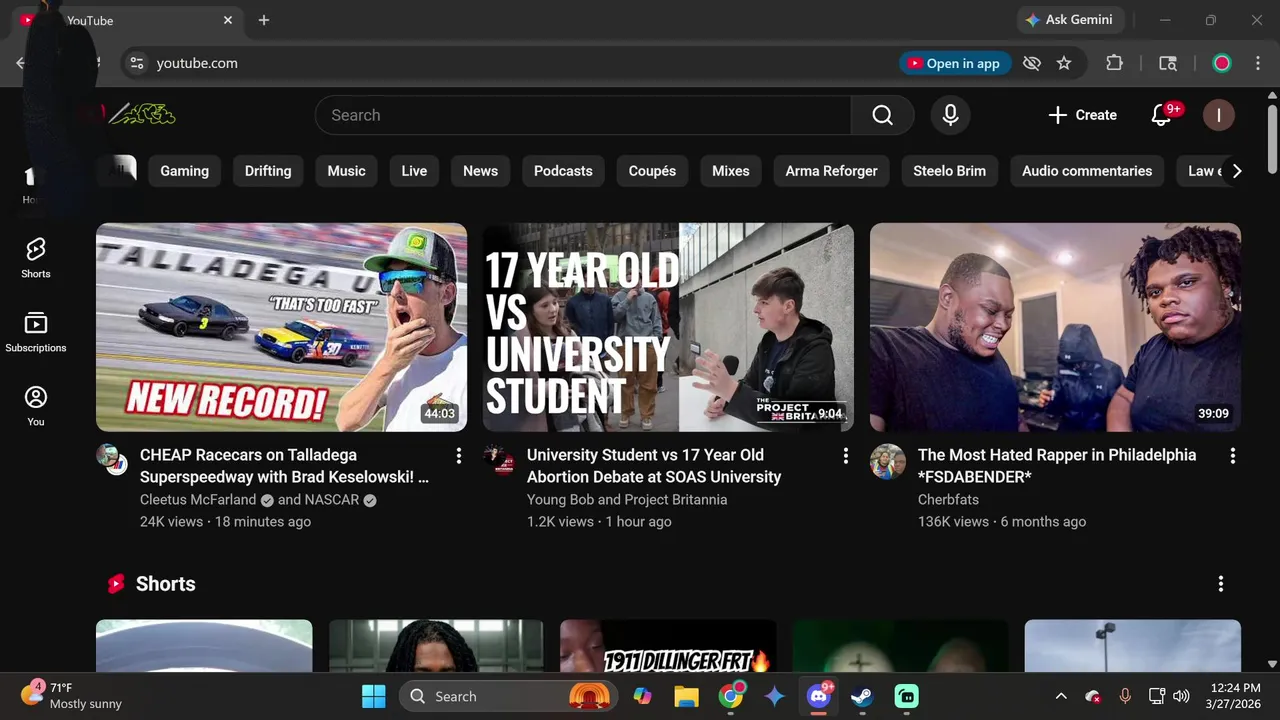Go to Young Bob and Project Britannia
Viewport: 1280px width, 720px height.
[627, 500]
